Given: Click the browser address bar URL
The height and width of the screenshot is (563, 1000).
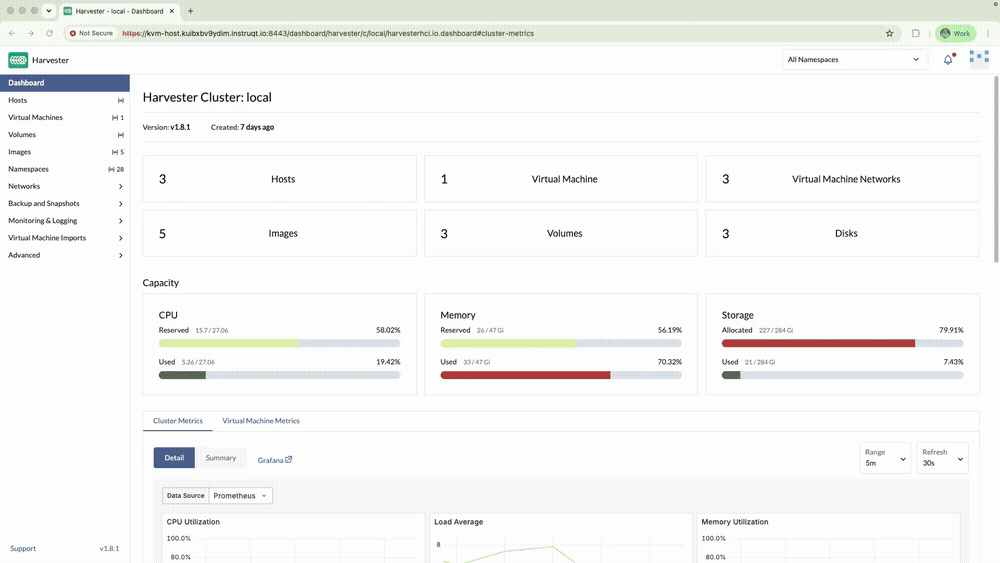Looking at the screenshot, I should [x=328, y=33].
